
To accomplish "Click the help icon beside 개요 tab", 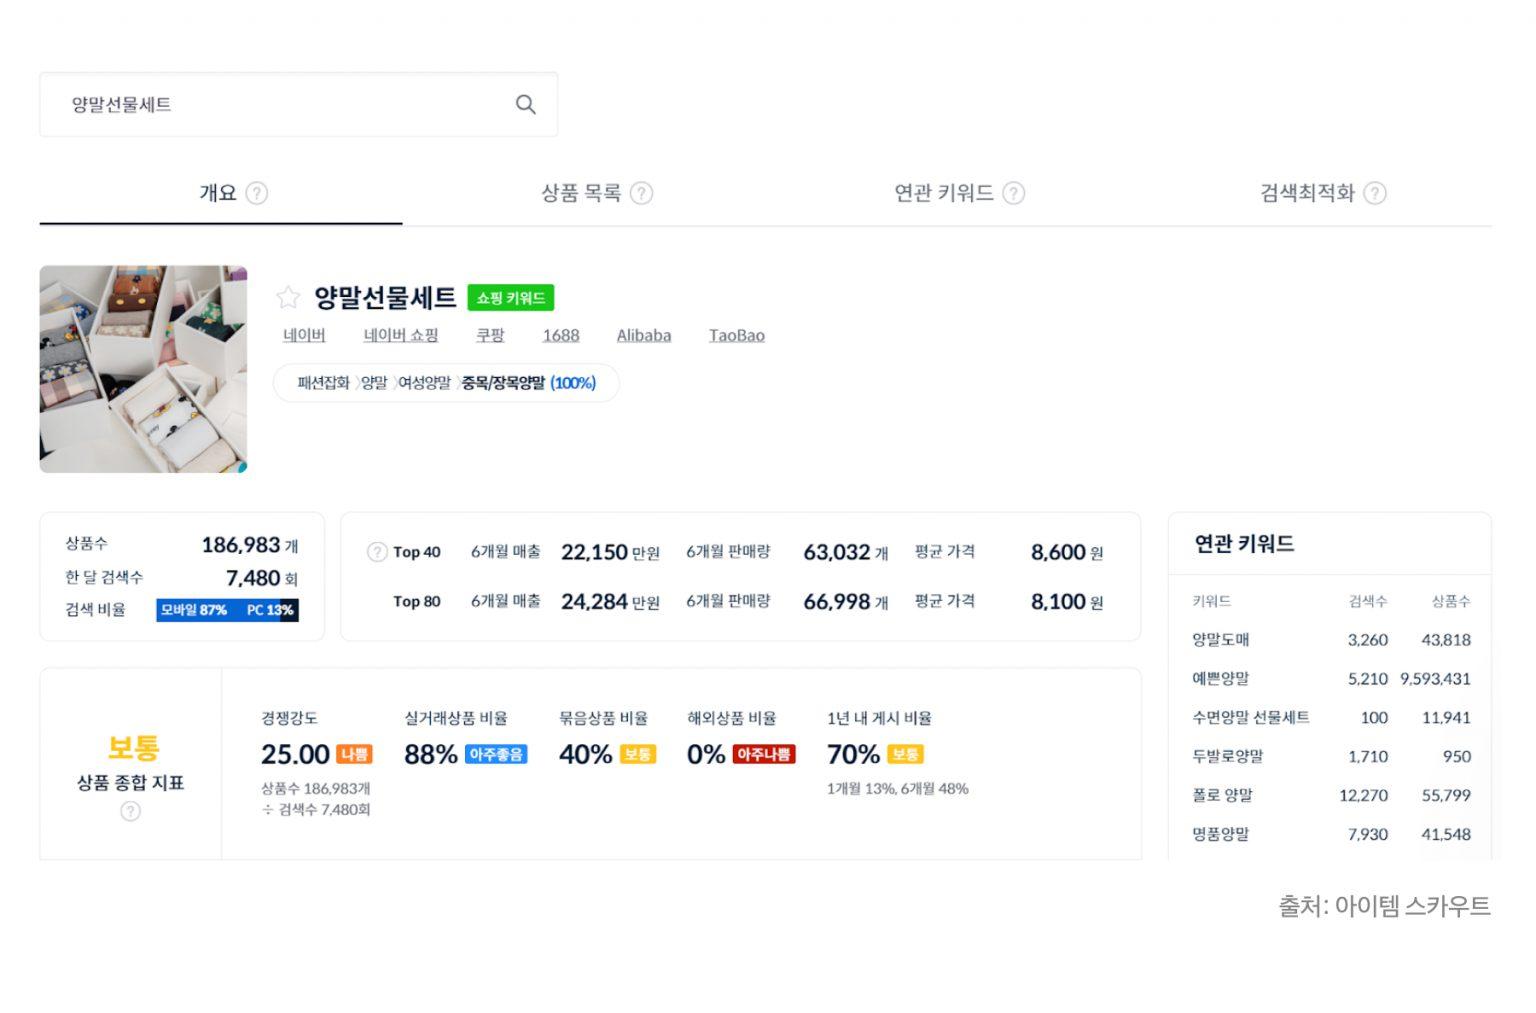I will click(x=257, y=193).
